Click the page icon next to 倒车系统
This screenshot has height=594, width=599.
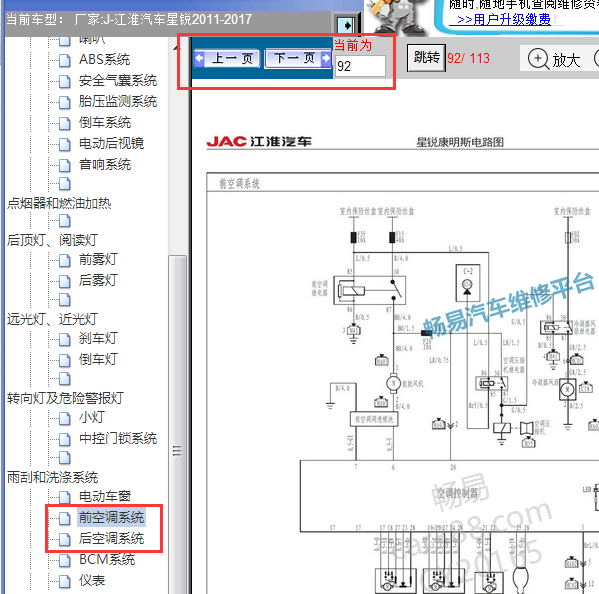65,123
